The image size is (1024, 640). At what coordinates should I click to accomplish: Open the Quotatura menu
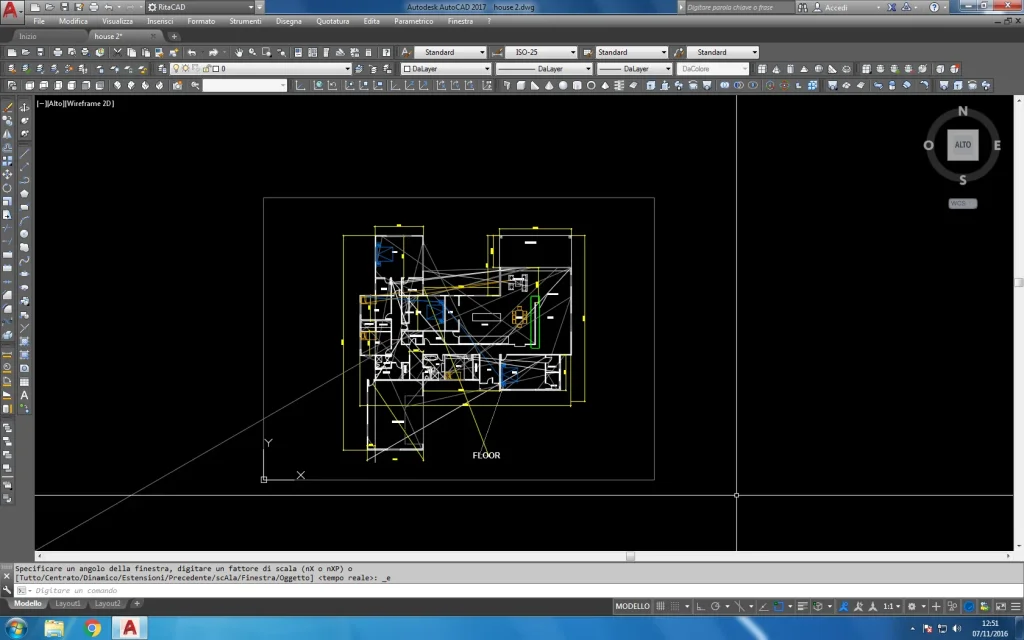pyautogui.click(x=333, y=21)
